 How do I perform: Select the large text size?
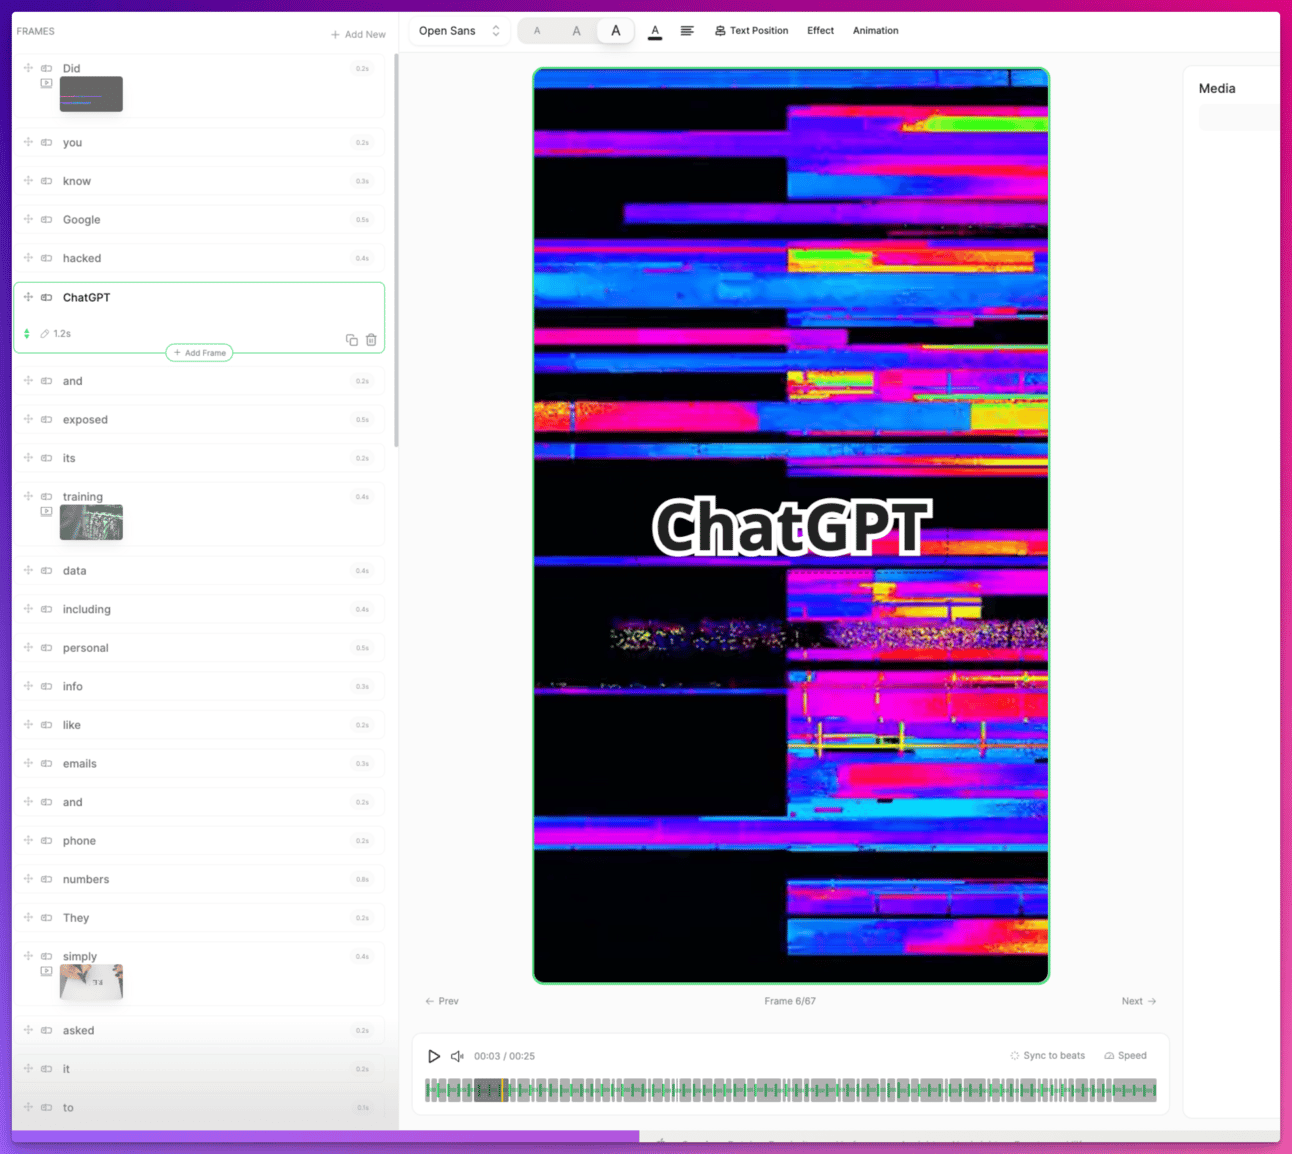[x=615, y=31]
